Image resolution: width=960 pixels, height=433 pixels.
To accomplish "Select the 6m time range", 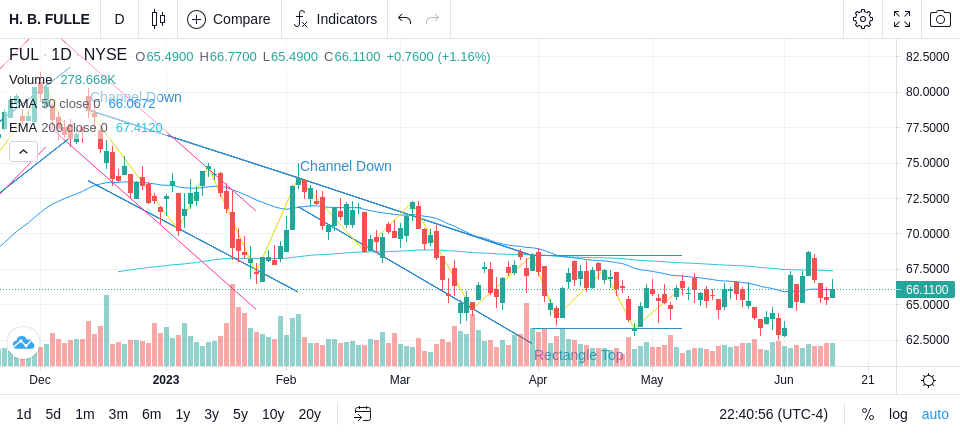I will (151, 414).
